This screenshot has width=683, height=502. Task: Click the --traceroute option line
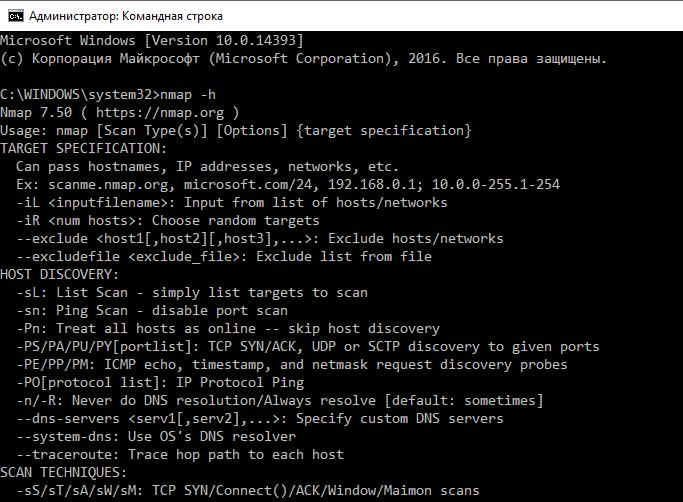[x=180, y=454]
